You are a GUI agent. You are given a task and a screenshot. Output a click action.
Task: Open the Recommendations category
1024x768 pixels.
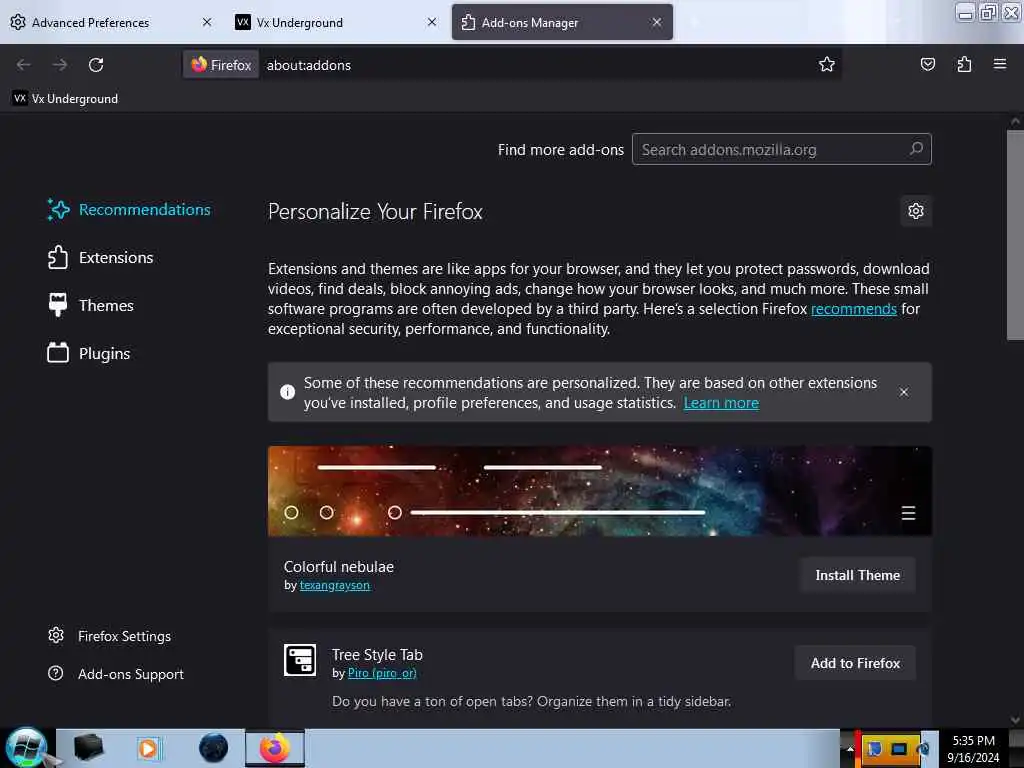(129, 210)
